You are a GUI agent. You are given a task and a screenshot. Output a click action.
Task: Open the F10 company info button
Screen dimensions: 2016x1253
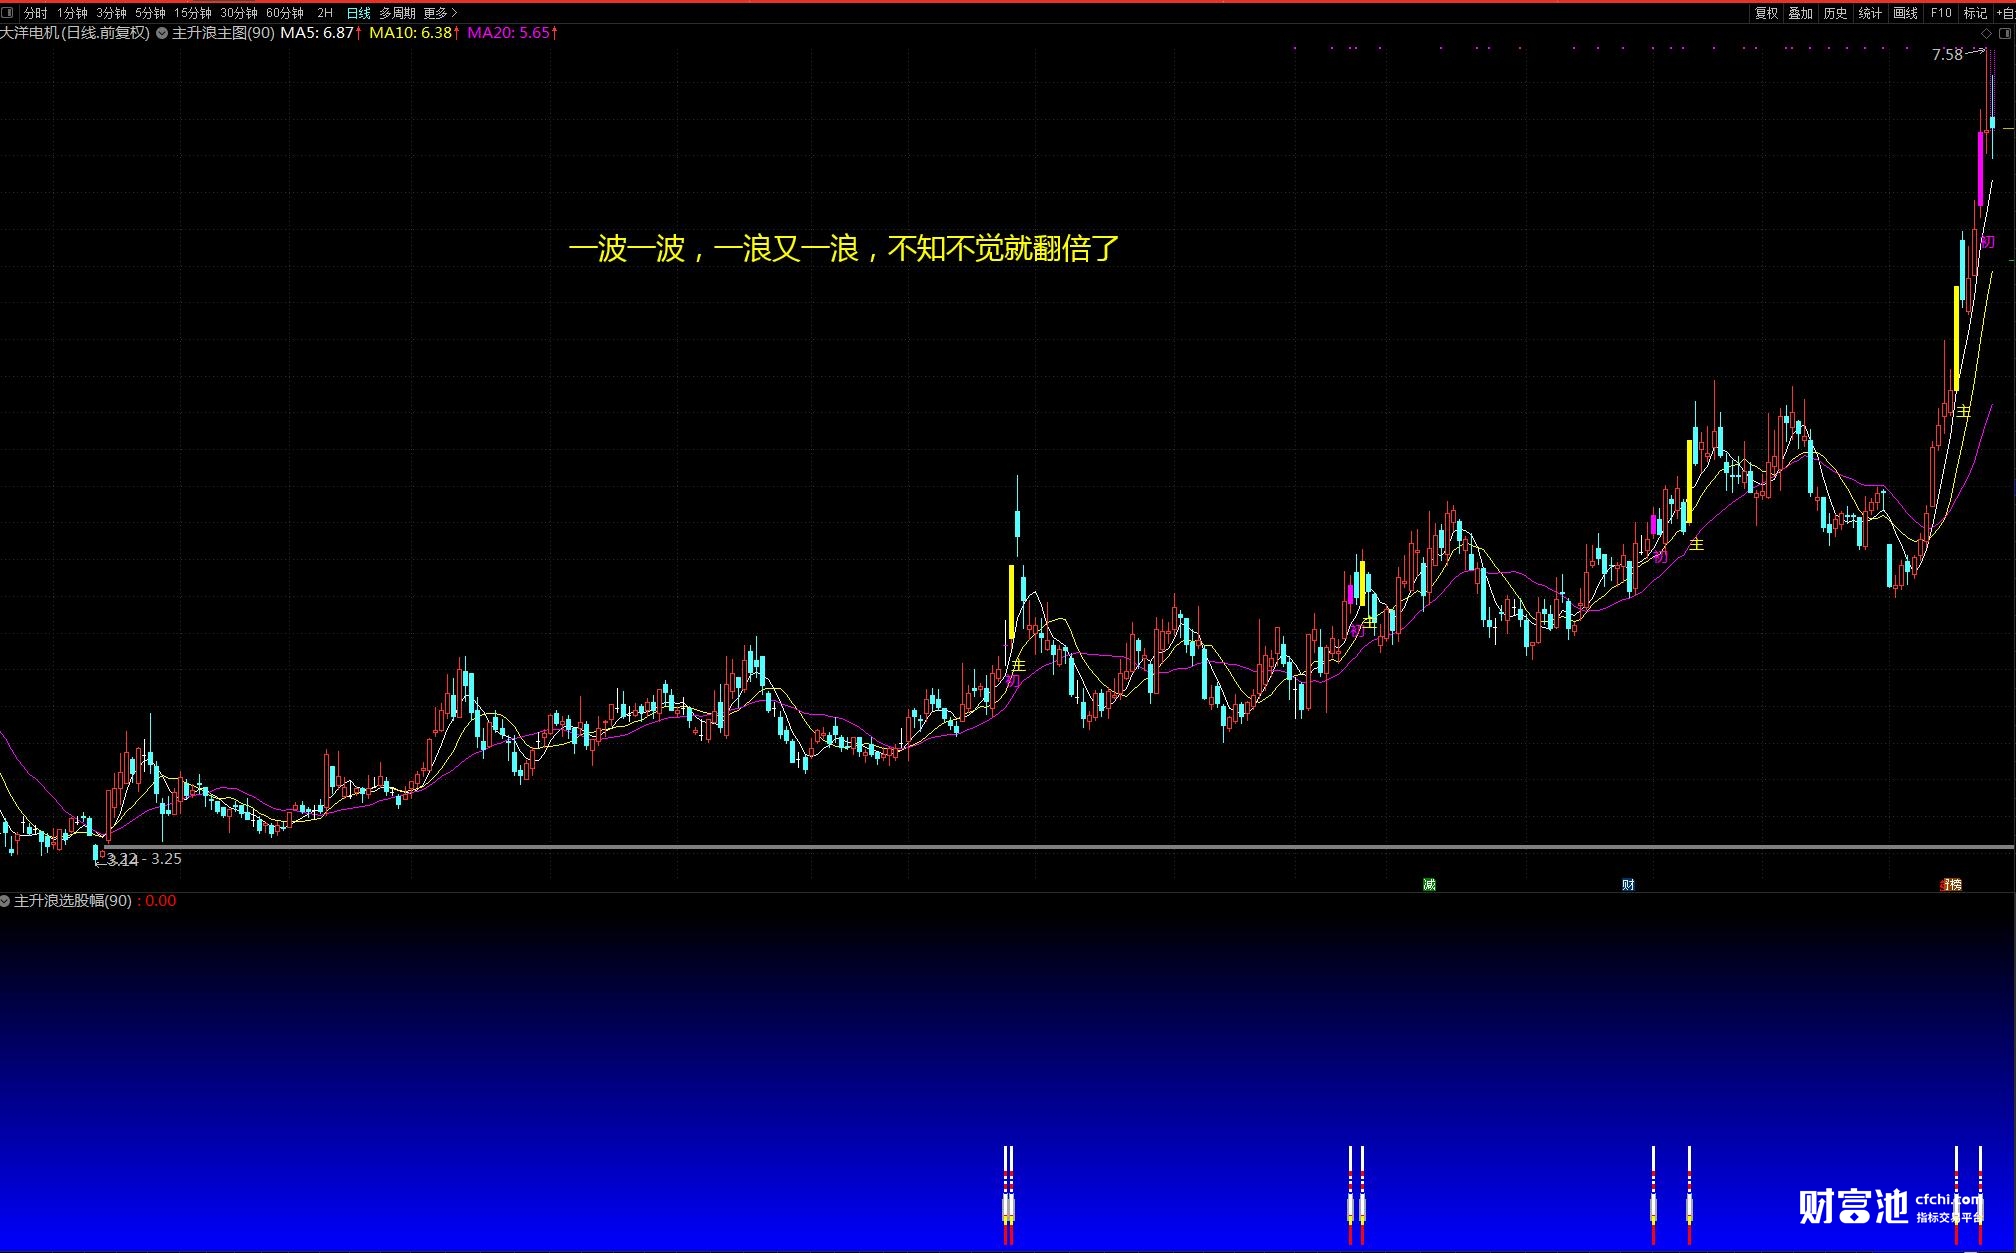[1941, 13]
